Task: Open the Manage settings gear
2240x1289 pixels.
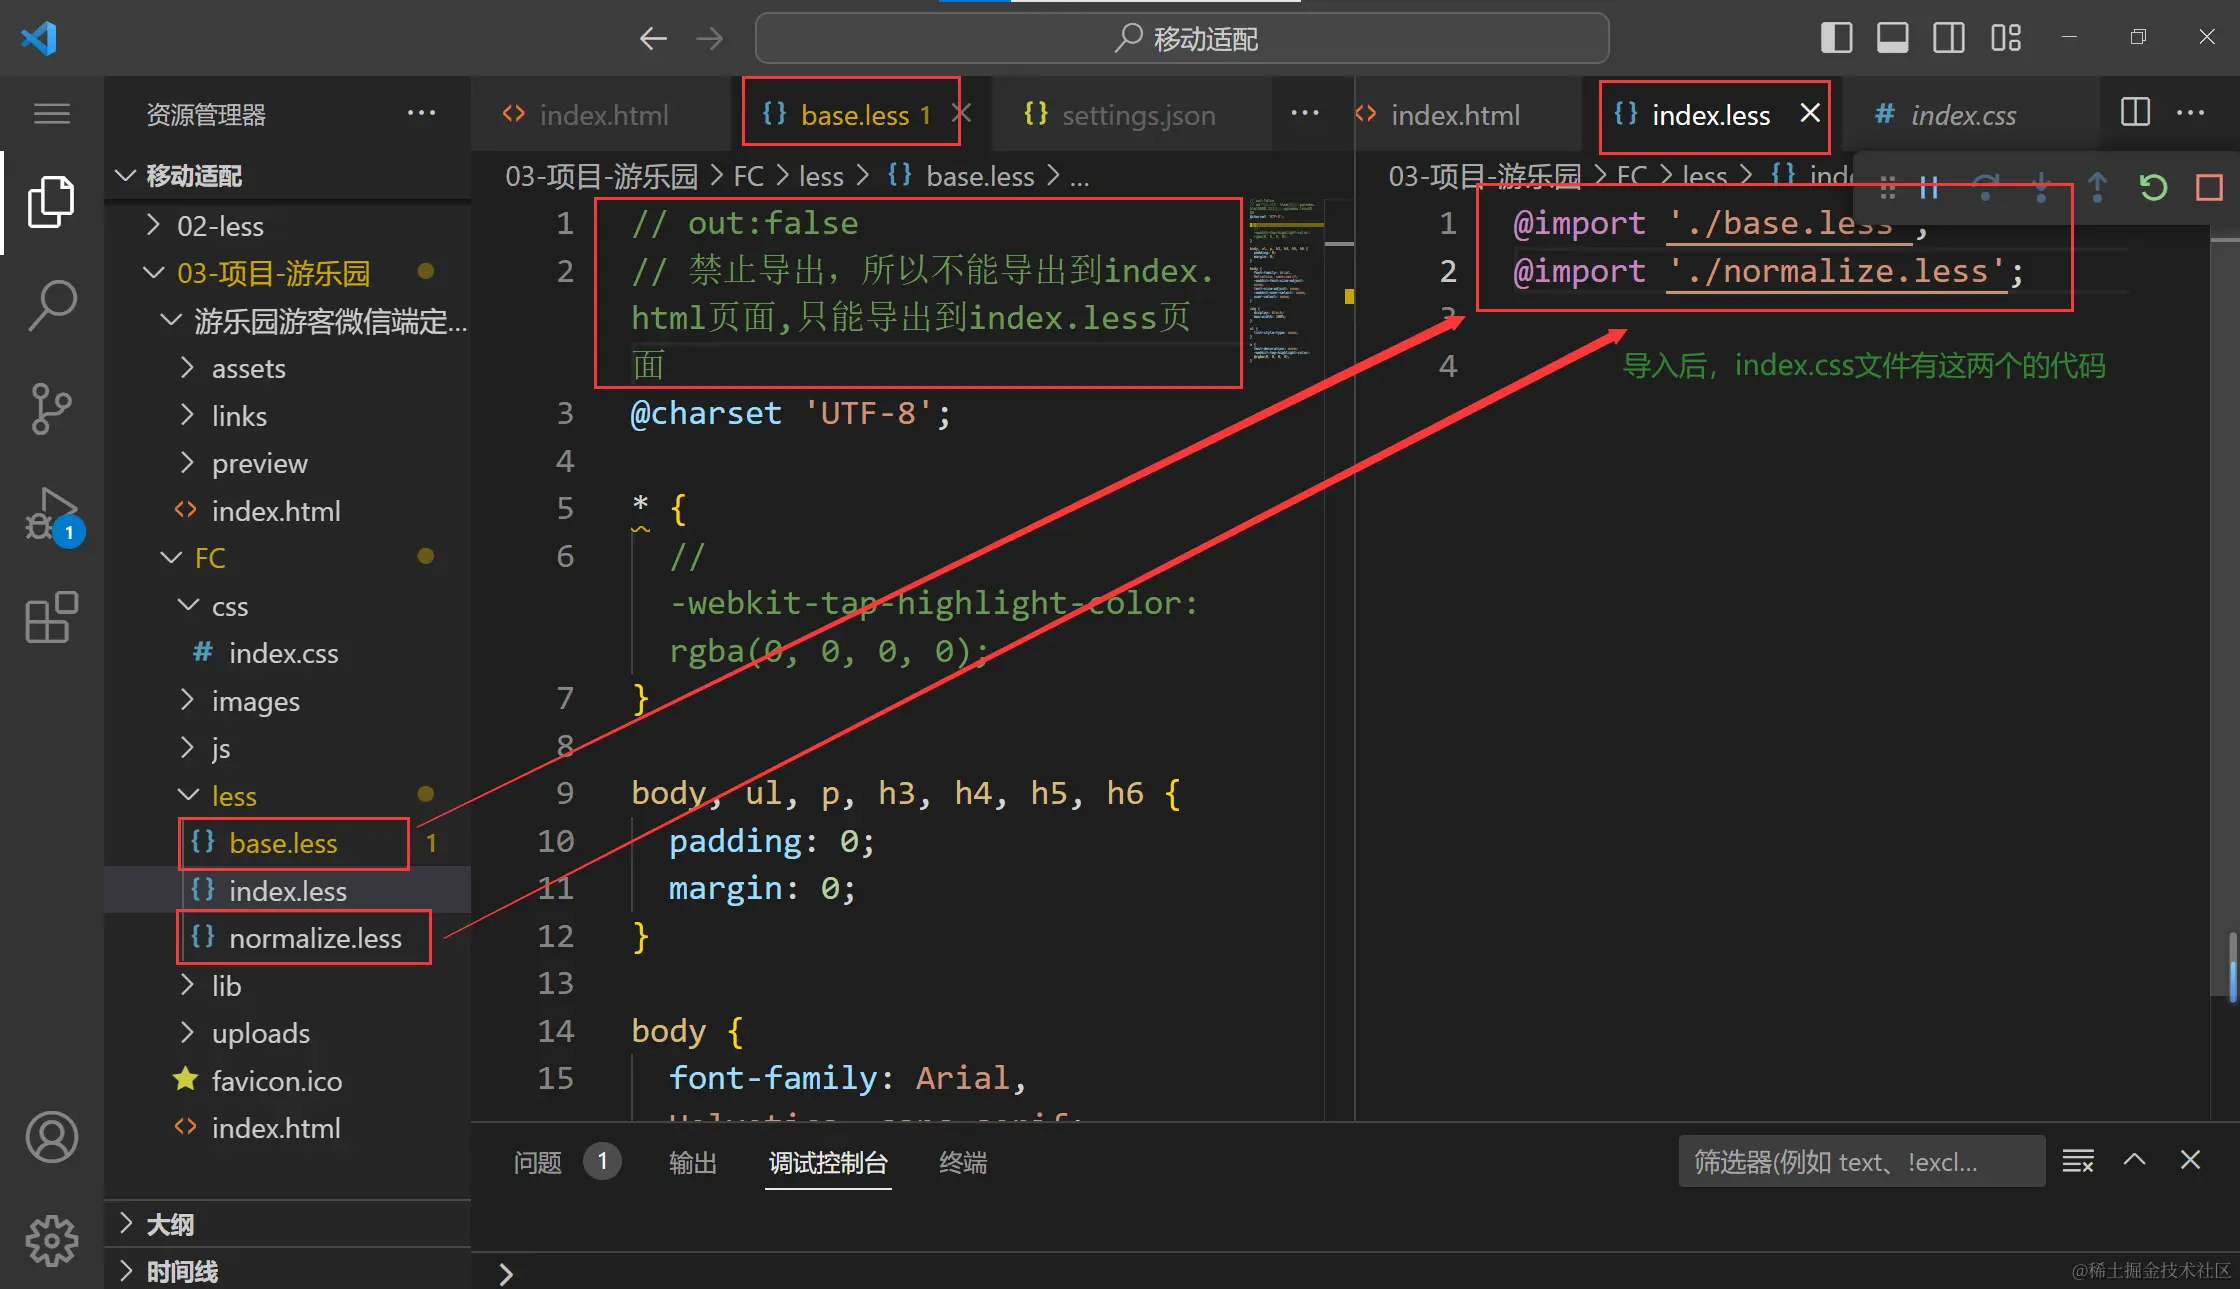Action: point(52,1240)
